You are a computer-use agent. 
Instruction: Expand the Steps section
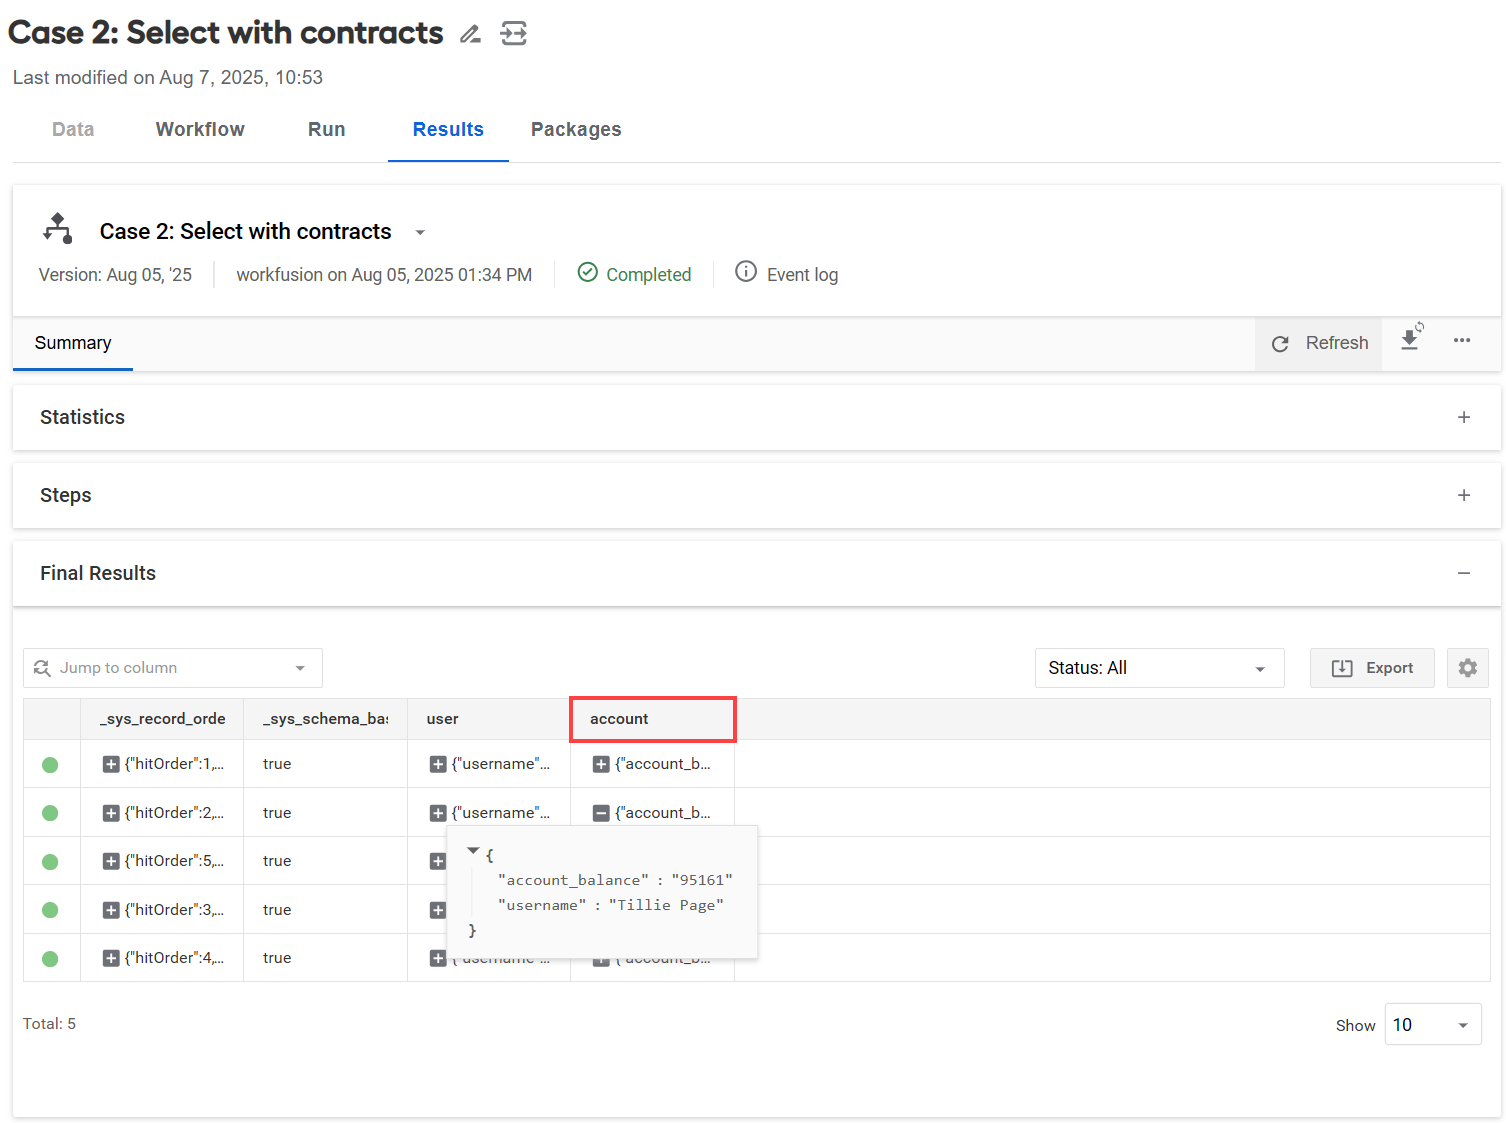click(1464, 495)
